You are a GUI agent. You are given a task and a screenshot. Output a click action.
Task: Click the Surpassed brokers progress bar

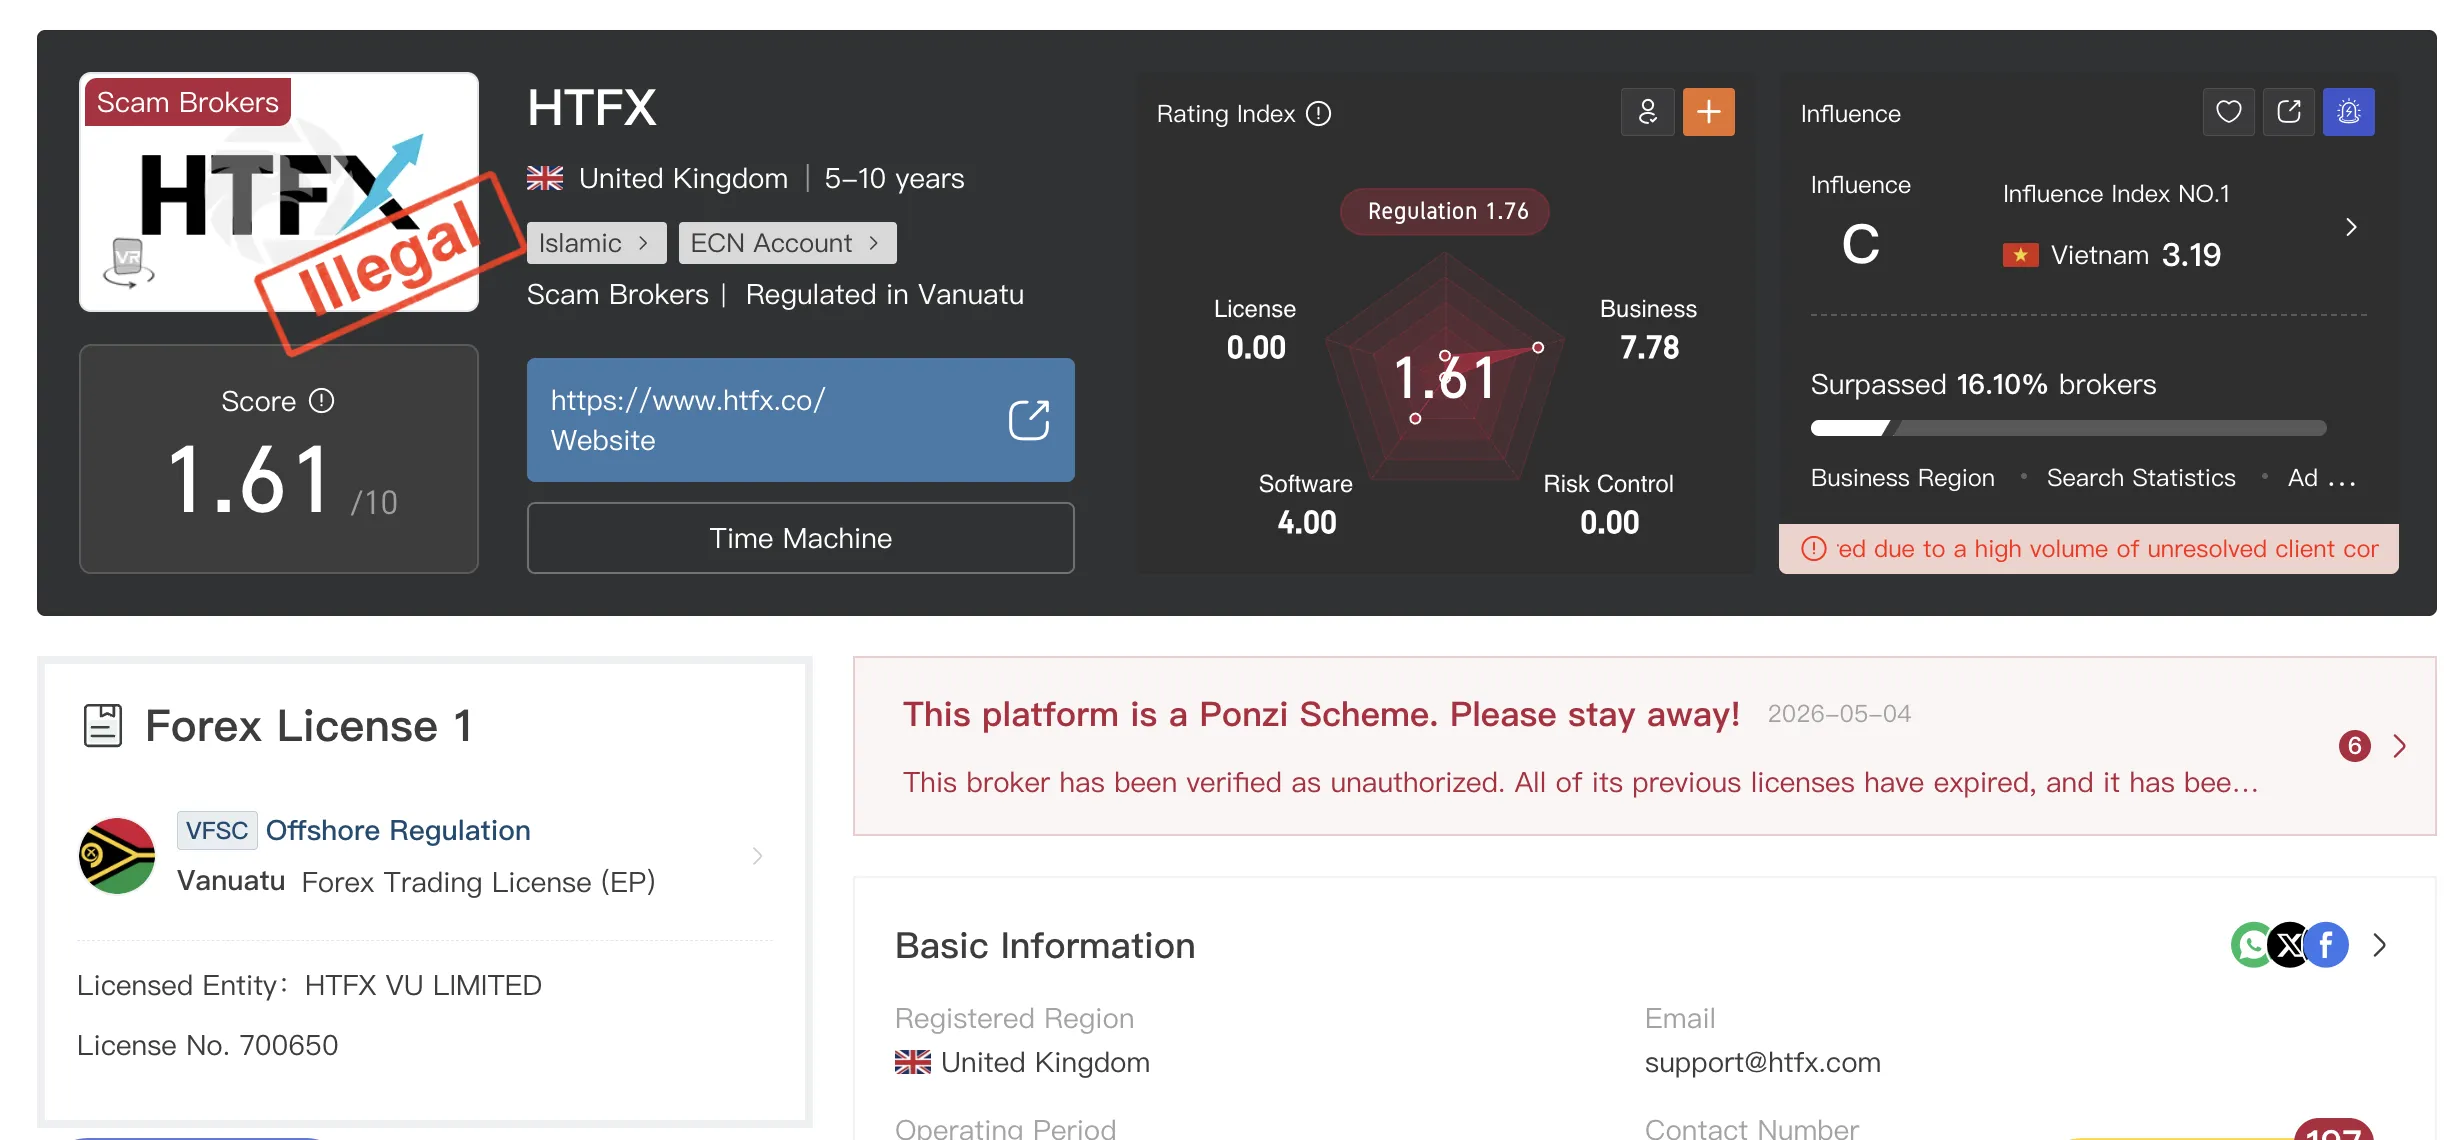(x=2068, y=428)
